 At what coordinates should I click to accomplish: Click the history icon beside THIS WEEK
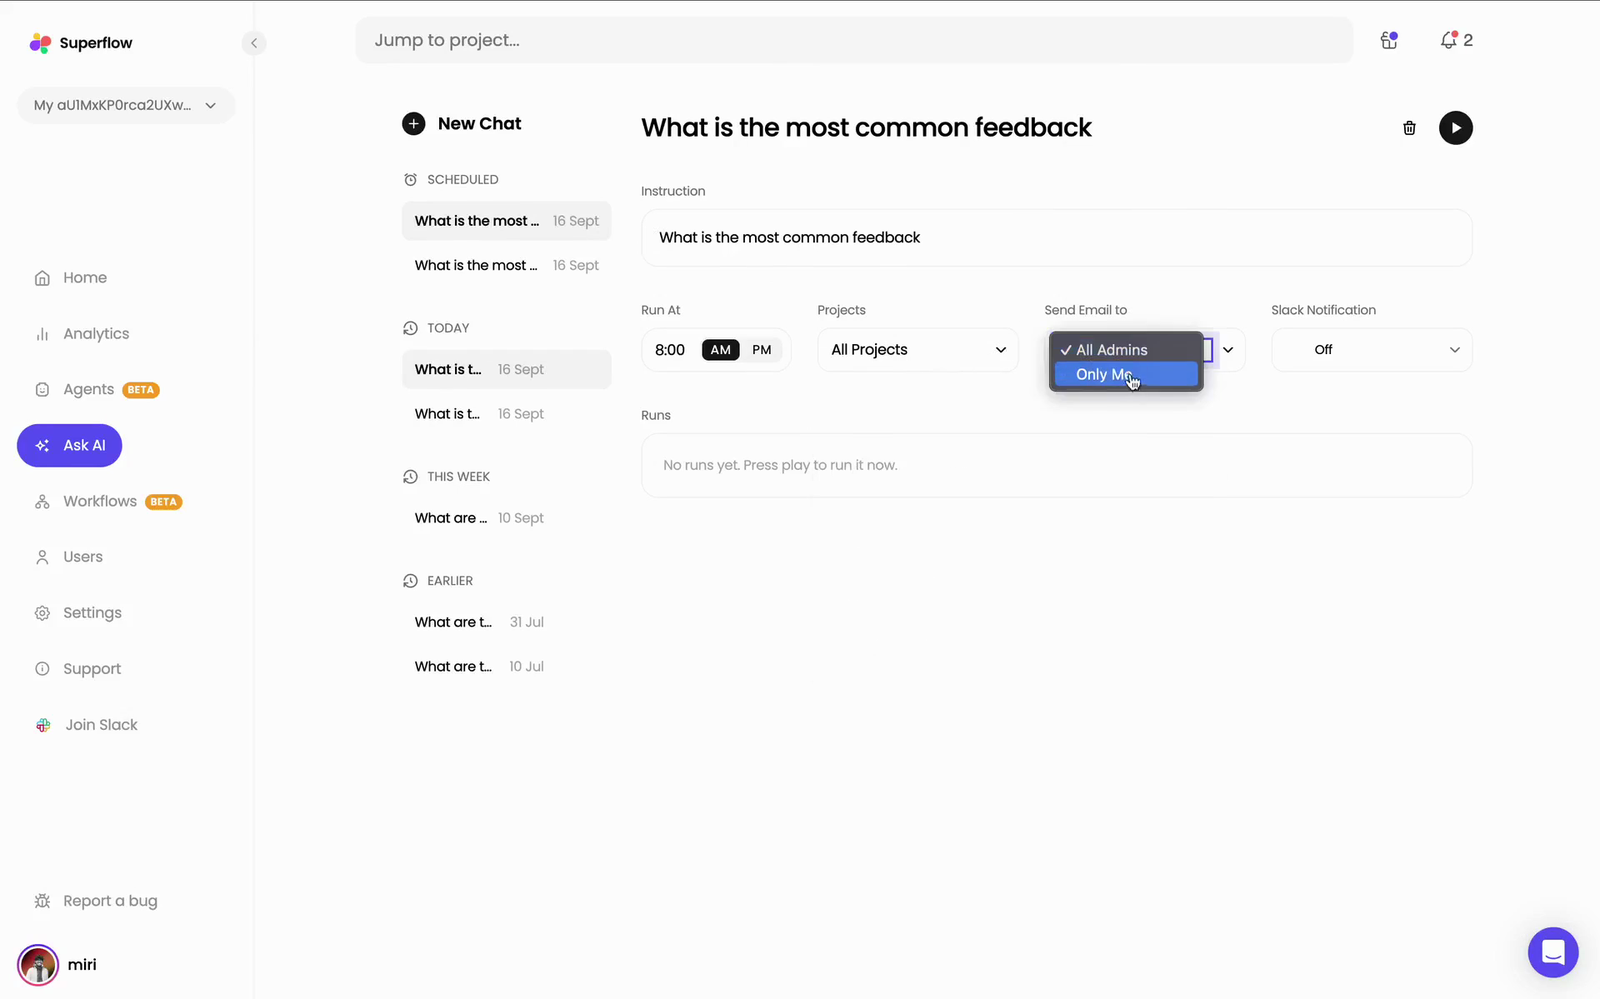pyautogui.click(x=410, y=477)
